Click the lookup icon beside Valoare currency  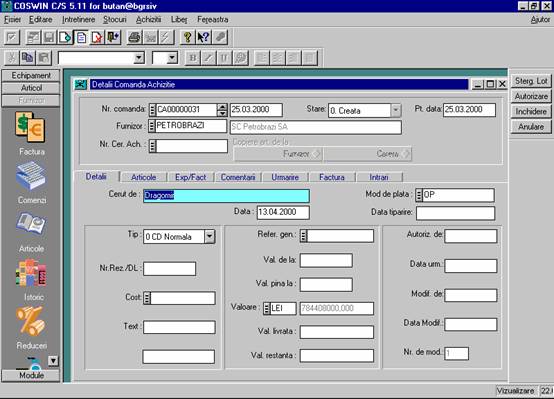[x=267, y=308]
